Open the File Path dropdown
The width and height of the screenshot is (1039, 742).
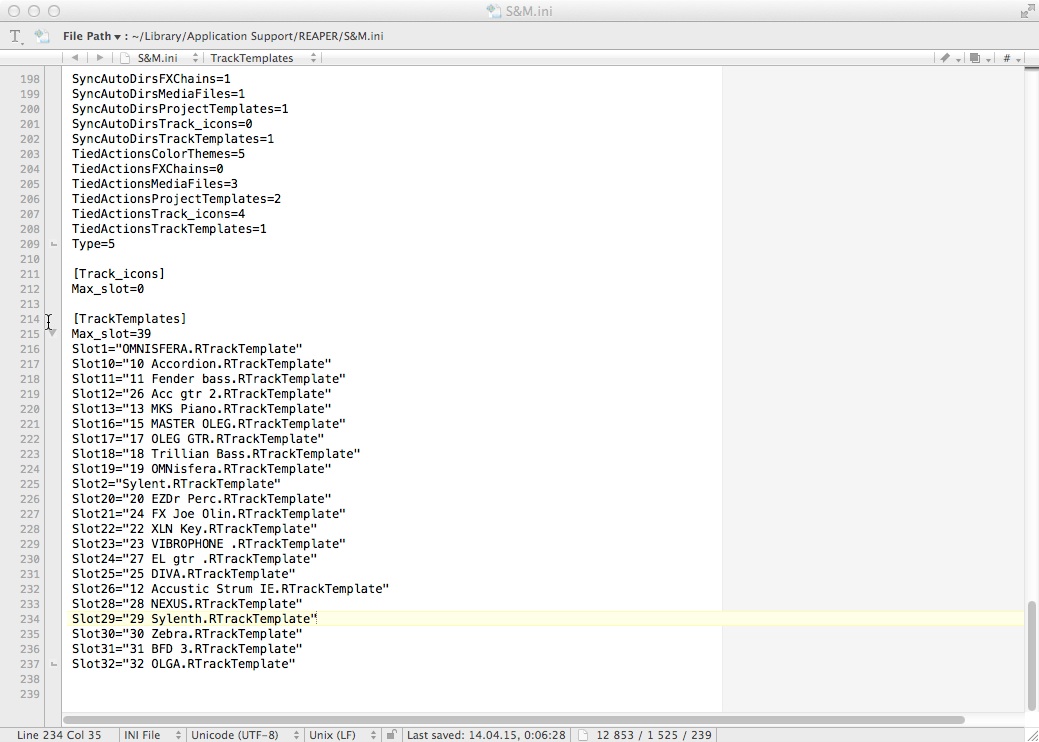tap(92, 36)
